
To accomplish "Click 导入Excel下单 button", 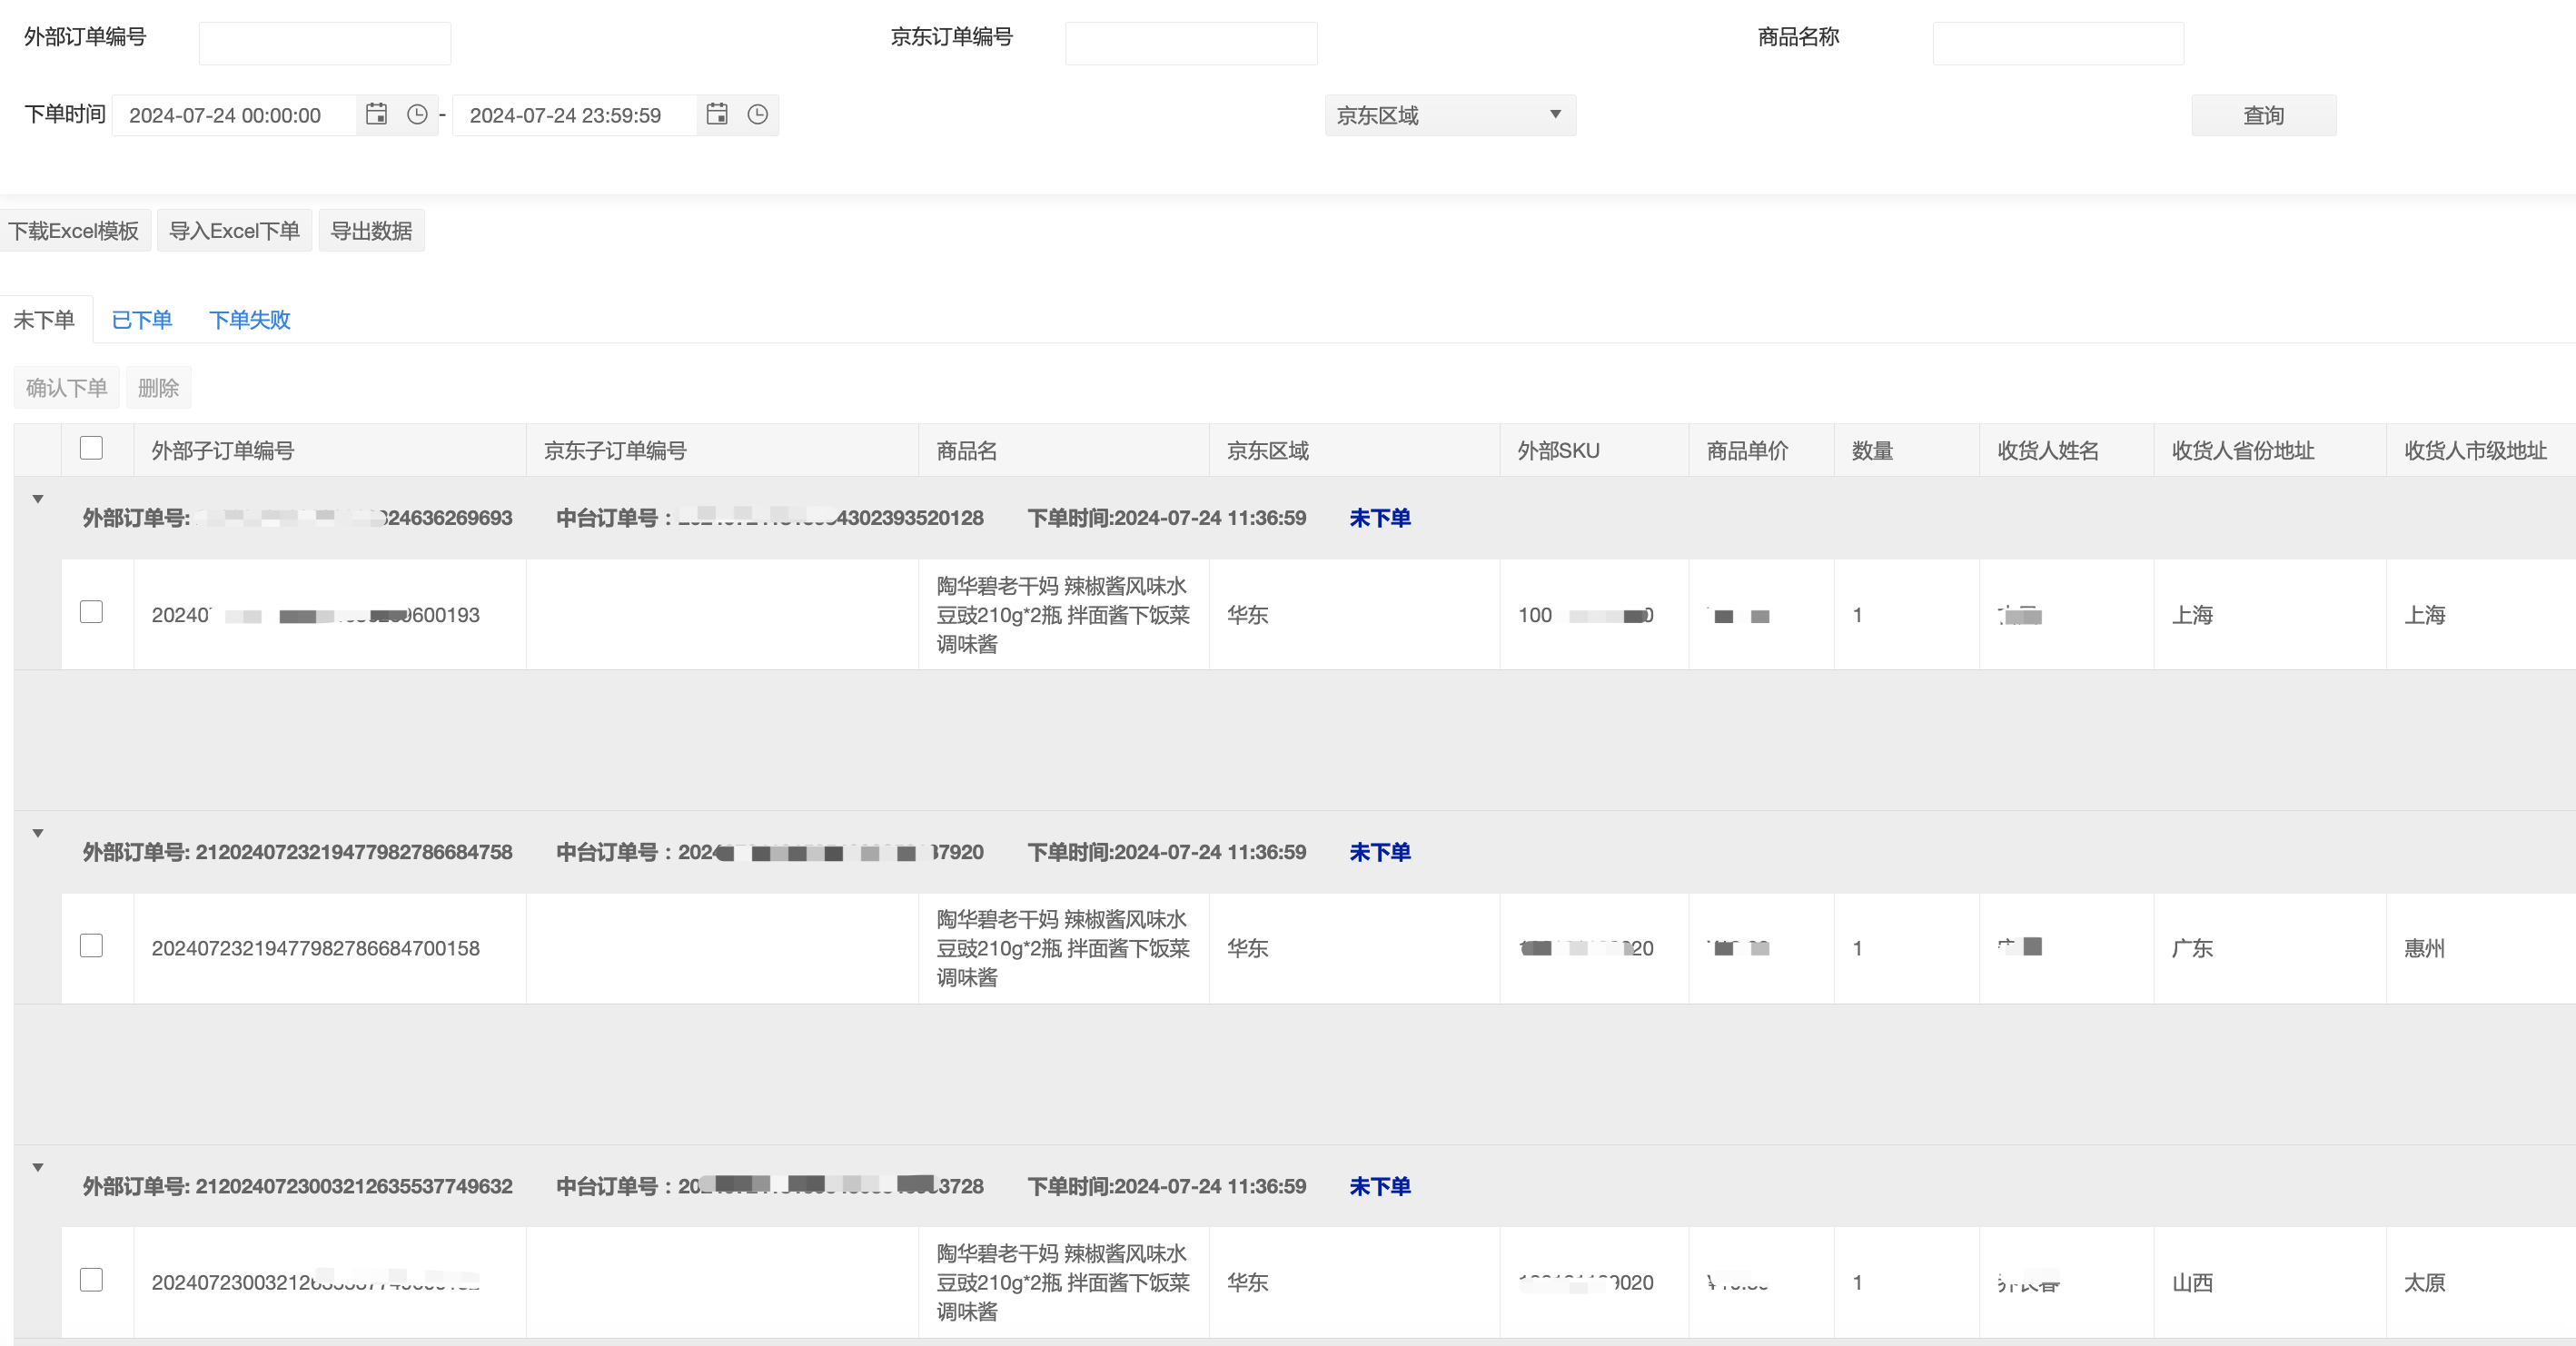I will coord(234,231).
